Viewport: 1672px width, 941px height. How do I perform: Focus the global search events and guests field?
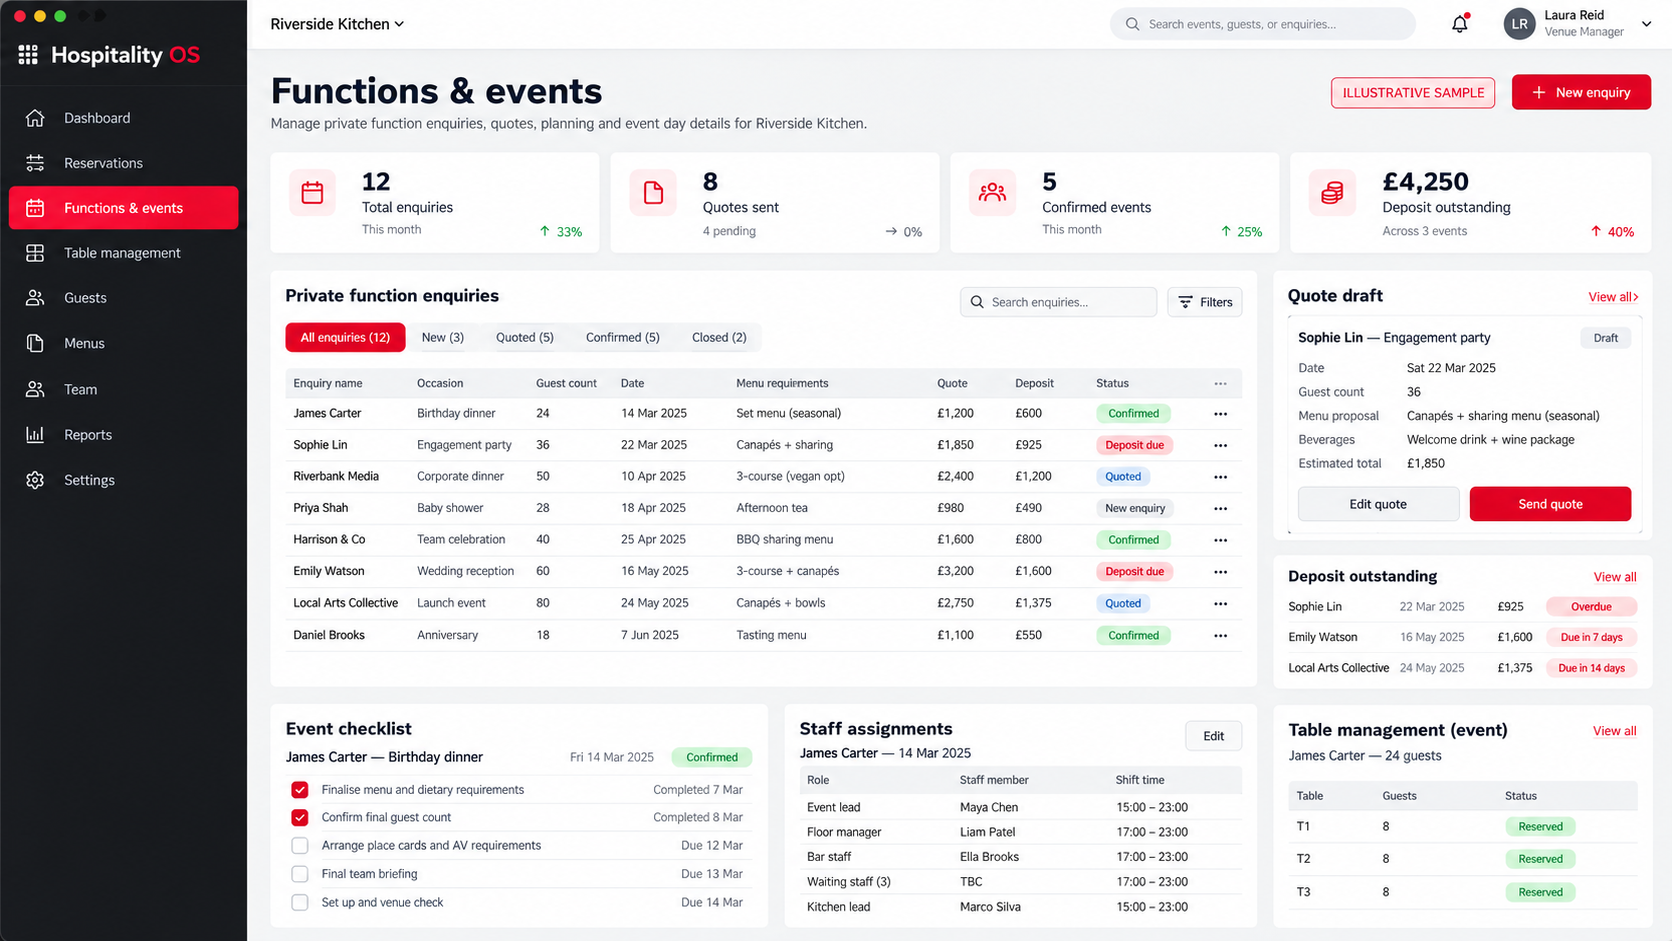[1263, 24]
